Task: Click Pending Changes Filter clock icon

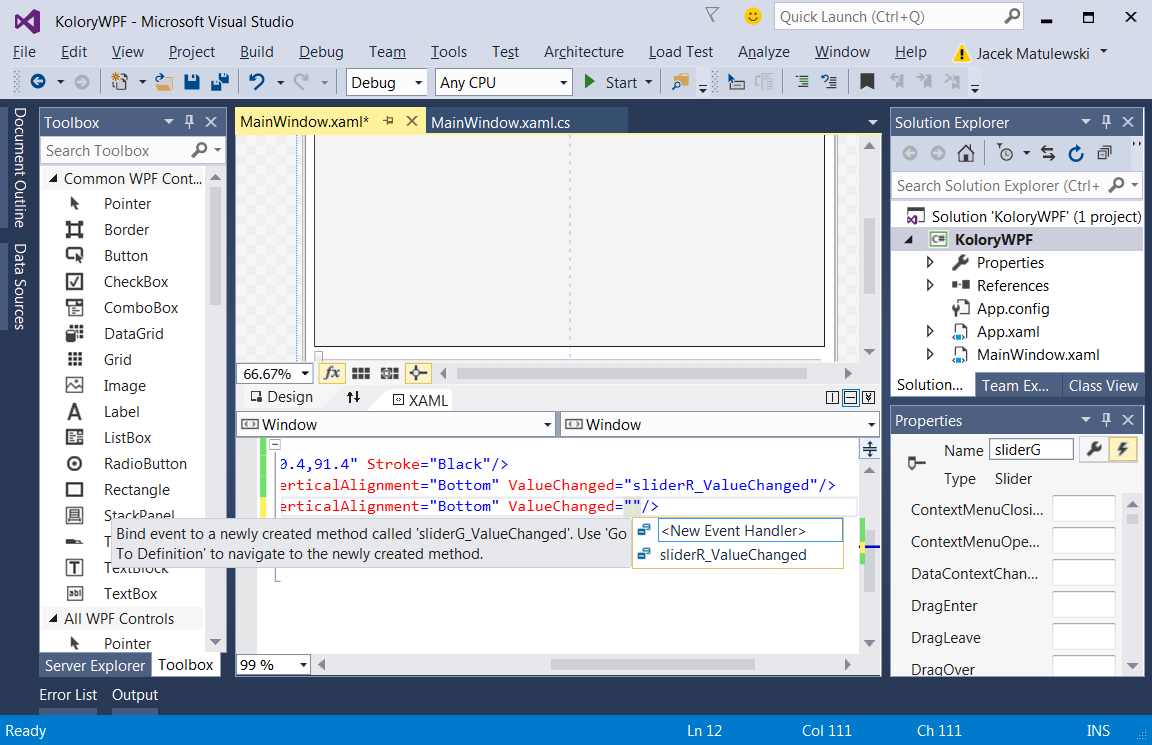Action: tap(1005, 153)
